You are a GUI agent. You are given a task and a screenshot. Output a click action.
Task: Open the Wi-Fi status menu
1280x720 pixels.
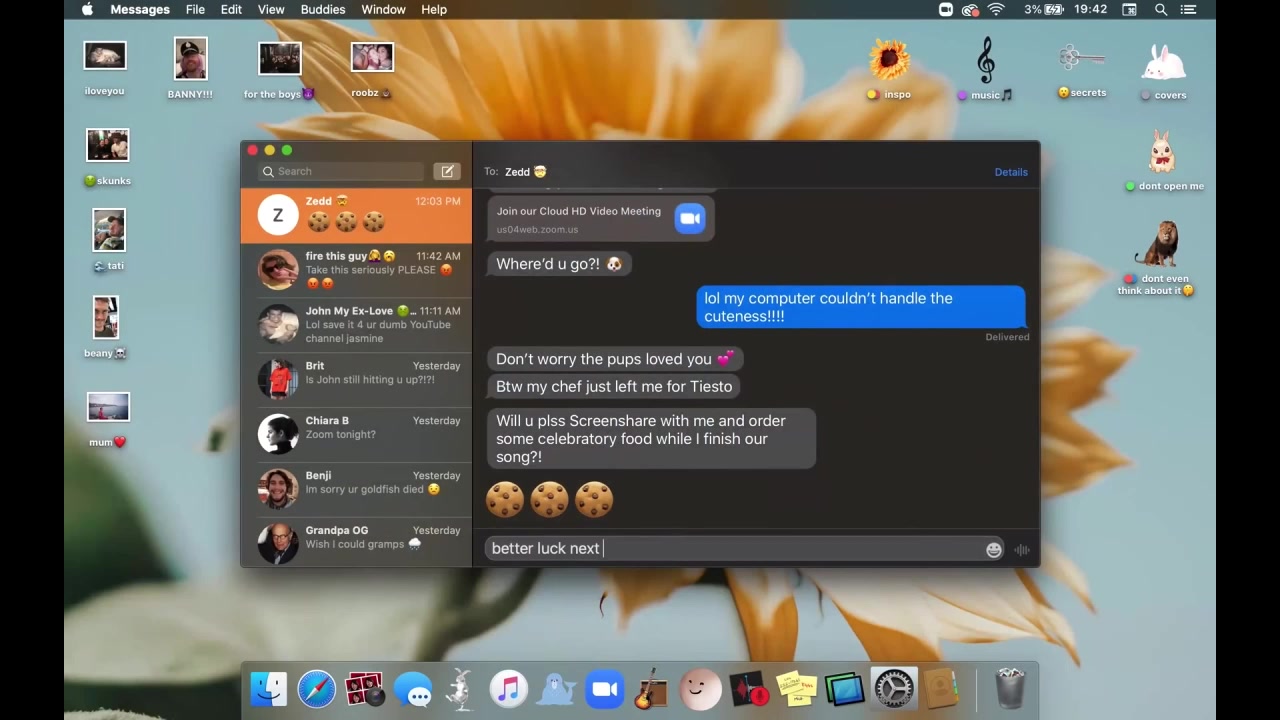[x=996, y=9]
